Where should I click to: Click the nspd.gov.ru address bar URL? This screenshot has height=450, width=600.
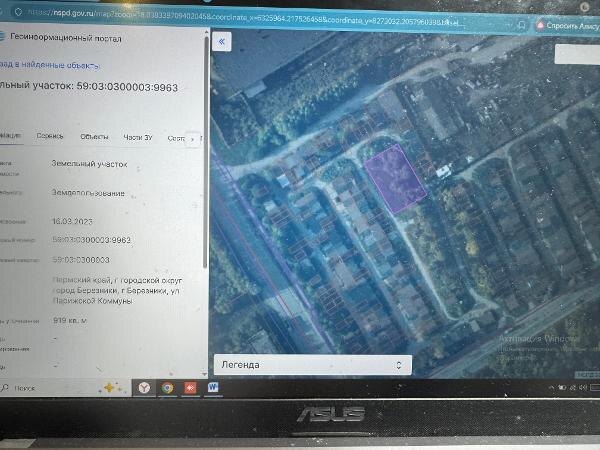click(245, 16)
